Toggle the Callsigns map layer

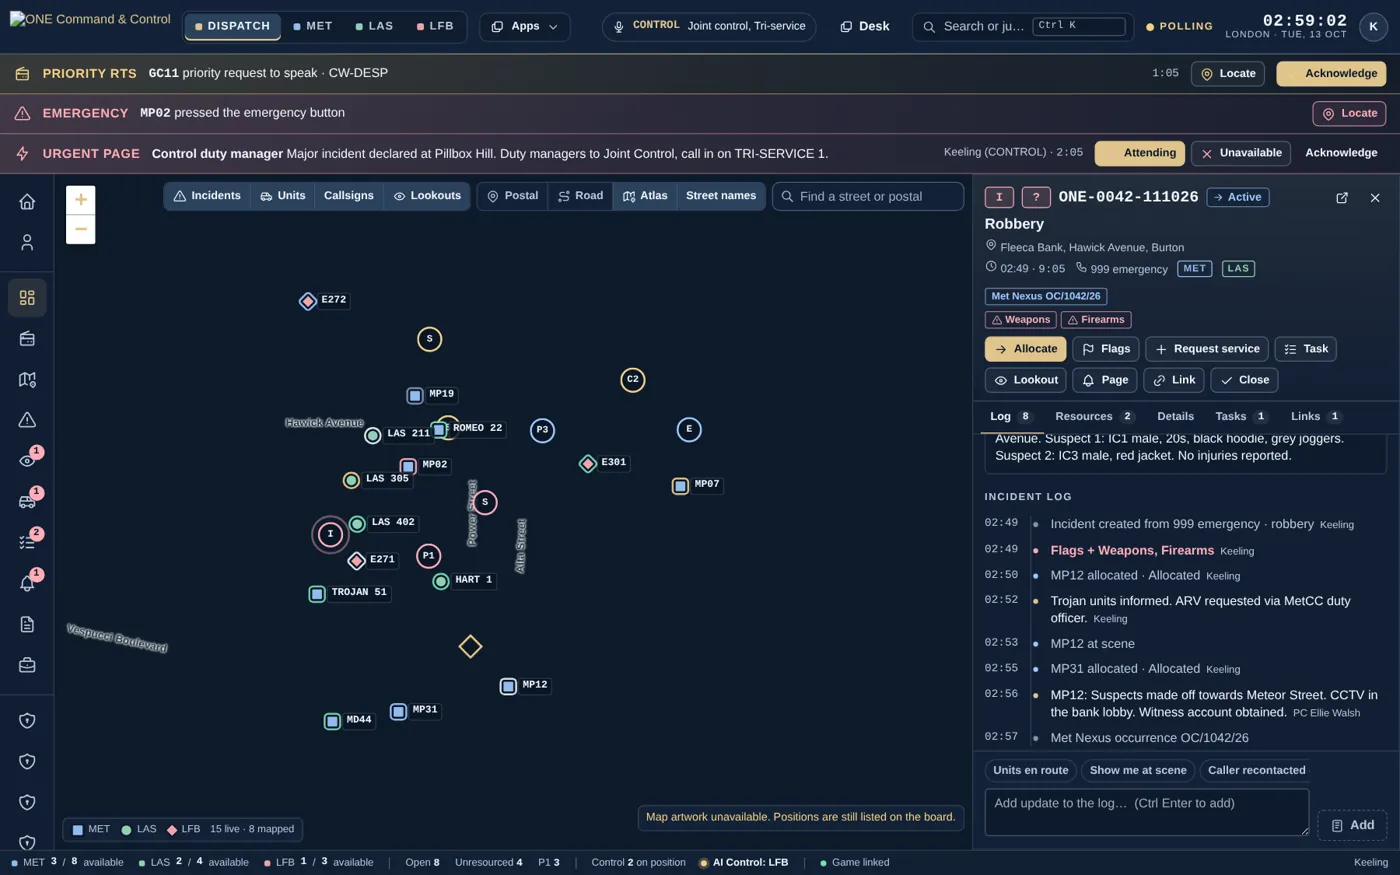coord(348,196)
